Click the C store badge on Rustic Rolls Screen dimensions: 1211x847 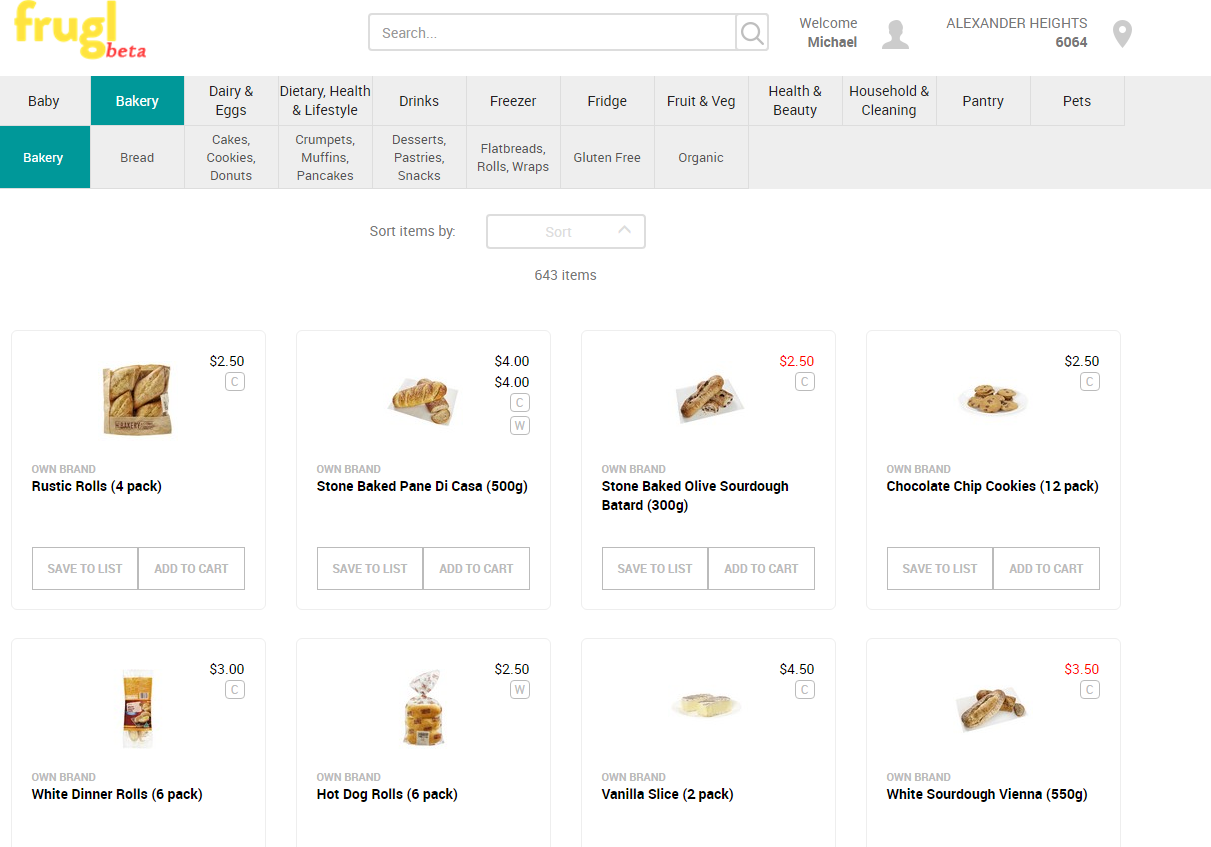click(x=235, y=382)
